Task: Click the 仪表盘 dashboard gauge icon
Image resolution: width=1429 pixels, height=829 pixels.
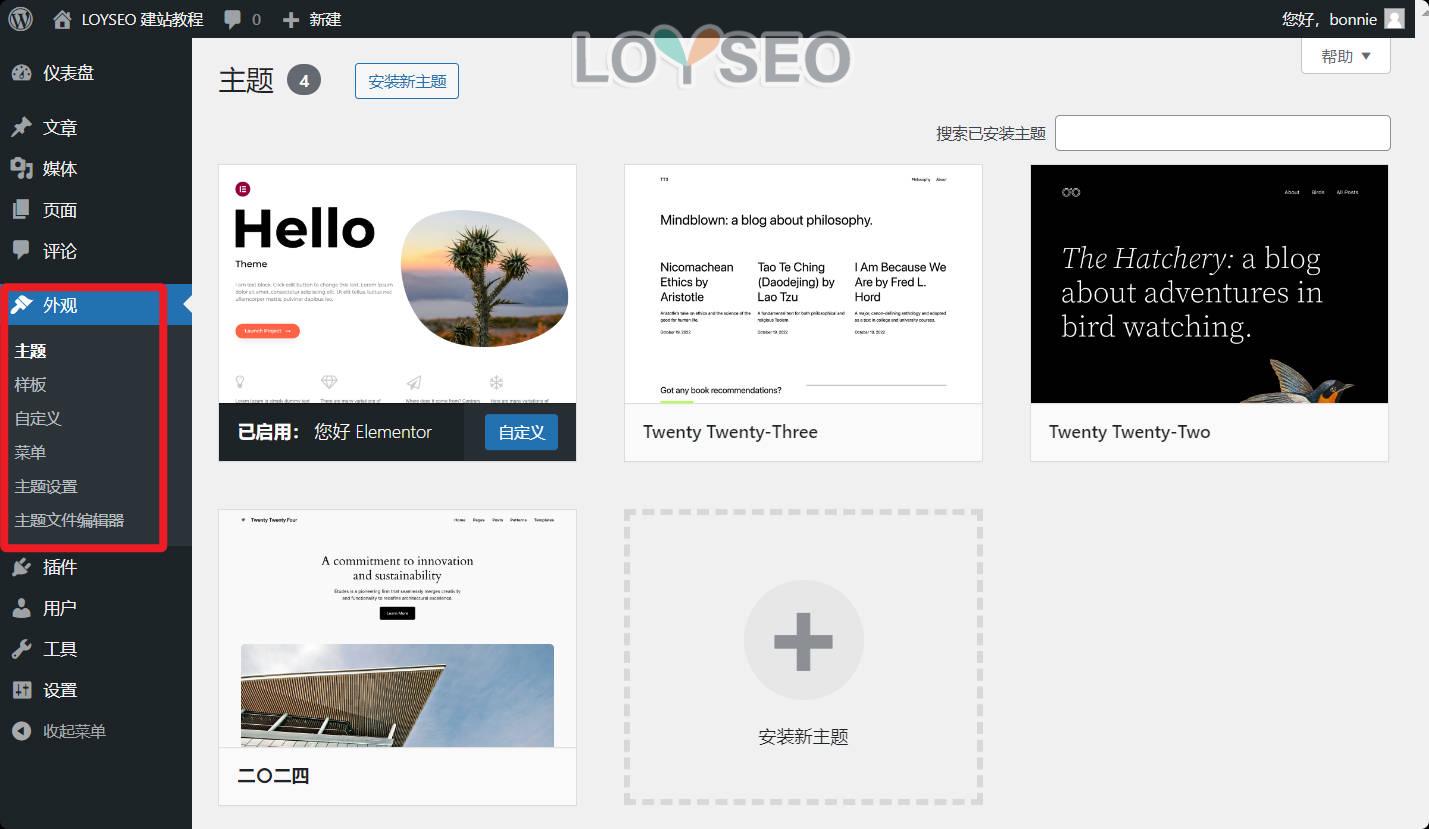Action: coord(21,73)
